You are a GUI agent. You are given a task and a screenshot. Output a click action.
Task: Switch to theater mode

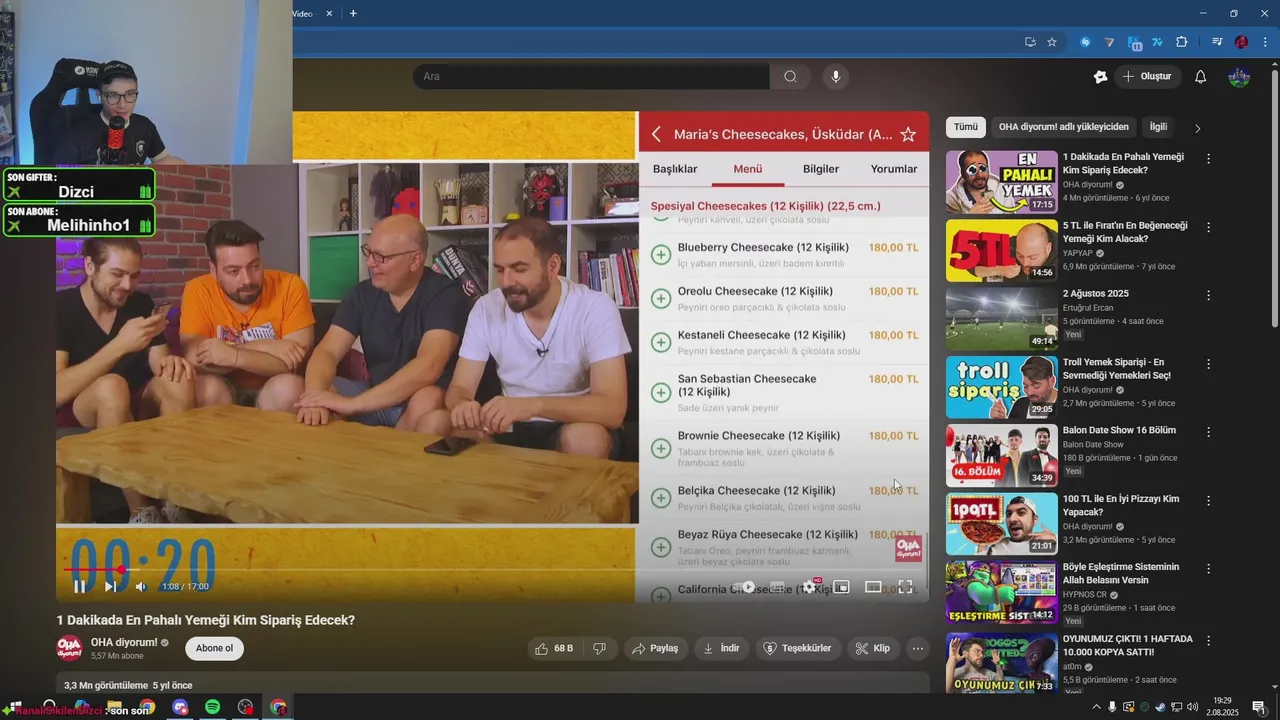(873, 587)
